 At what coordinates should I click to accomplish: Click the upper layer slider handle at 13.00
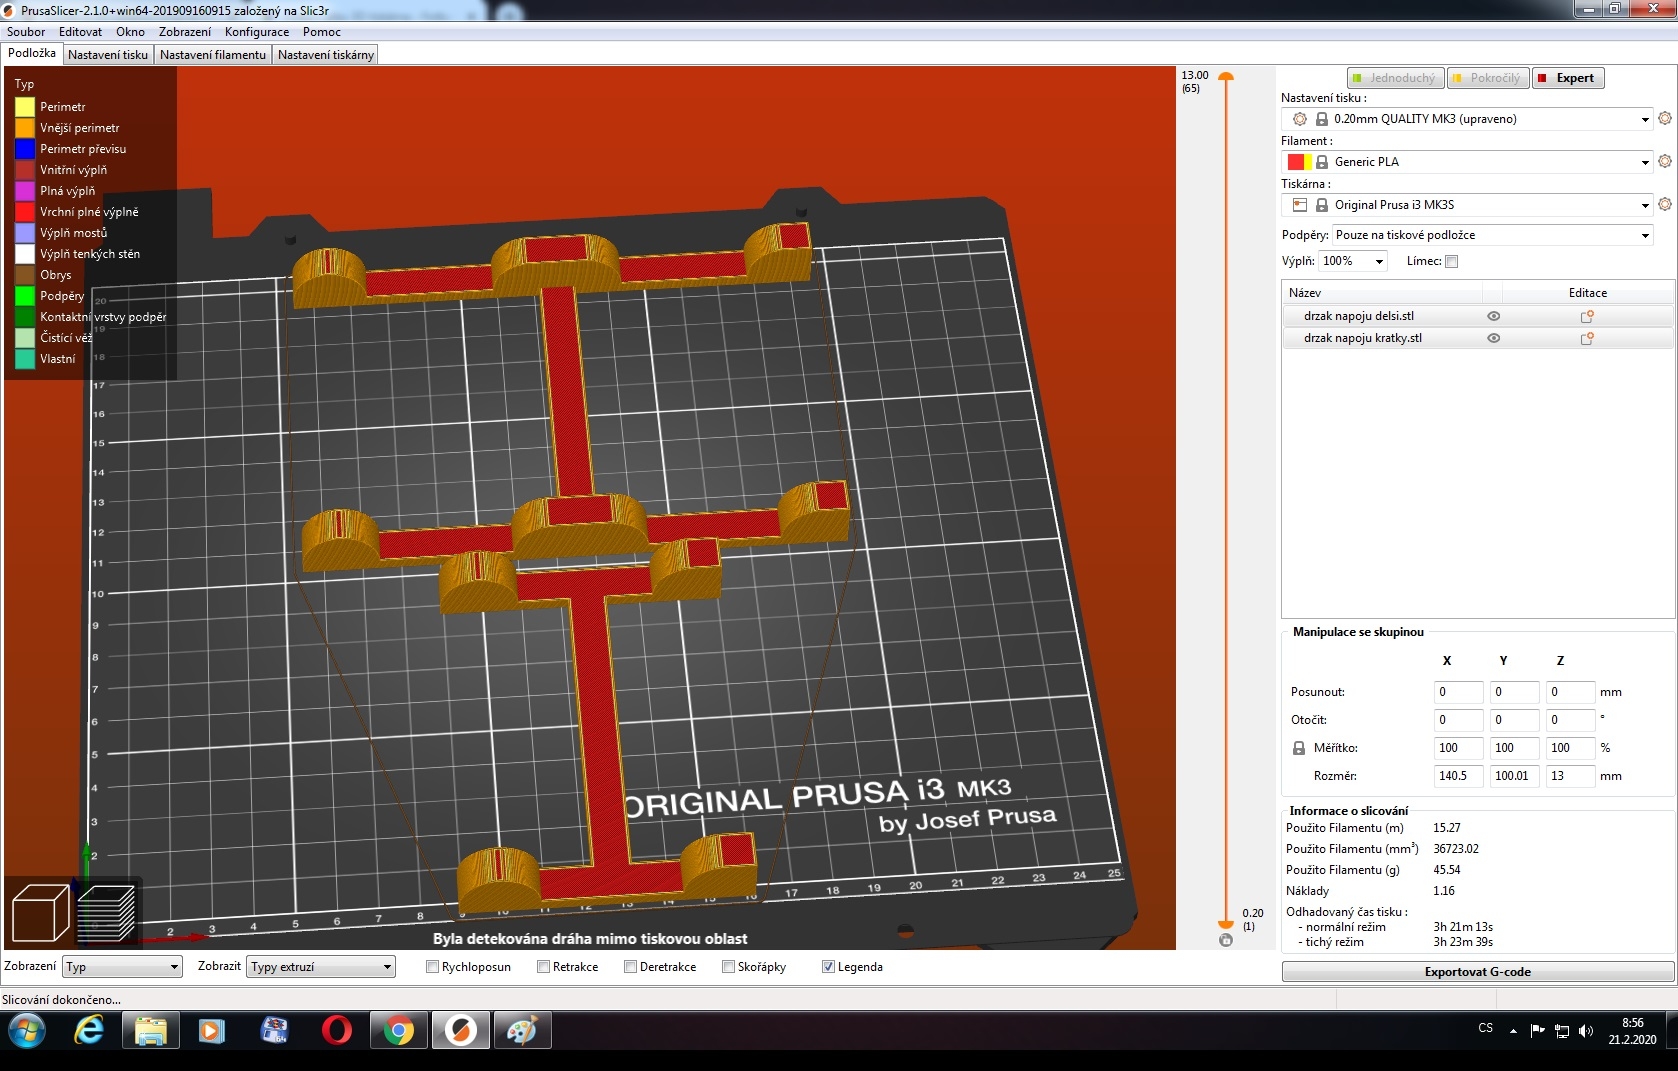(1226, 77)
